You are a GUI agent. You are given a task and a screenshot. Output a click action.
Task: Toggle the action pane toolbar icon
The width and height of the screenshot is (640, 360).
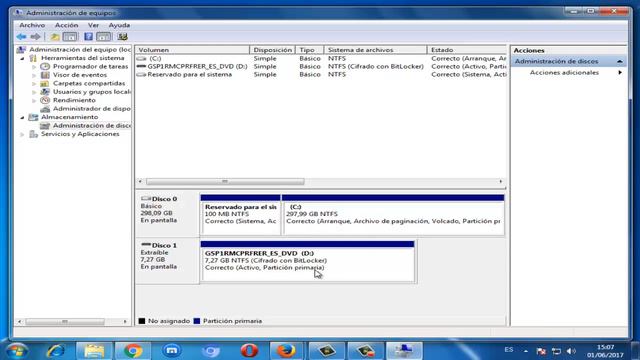click(104, 37)
